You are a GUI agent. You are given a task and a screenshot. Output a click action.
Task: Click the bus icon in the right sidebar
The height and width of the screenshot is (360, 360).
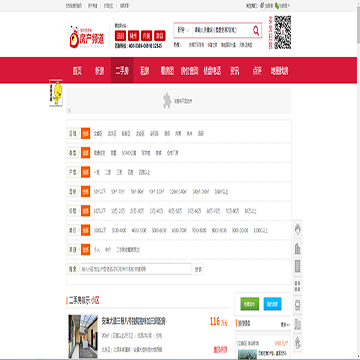298,305
